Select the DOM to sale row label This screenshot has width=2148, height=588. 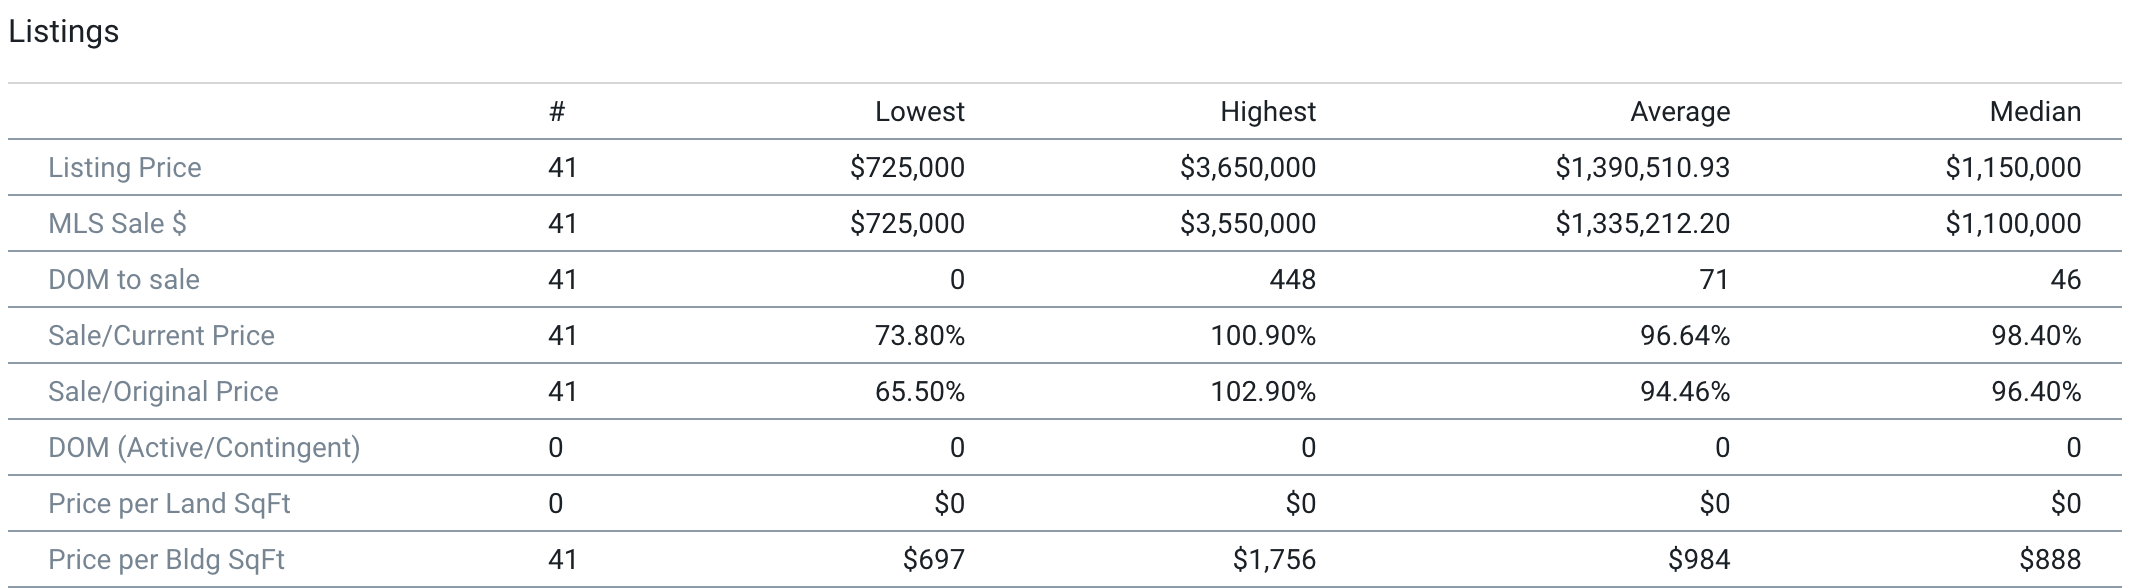[x=124, y=280]
